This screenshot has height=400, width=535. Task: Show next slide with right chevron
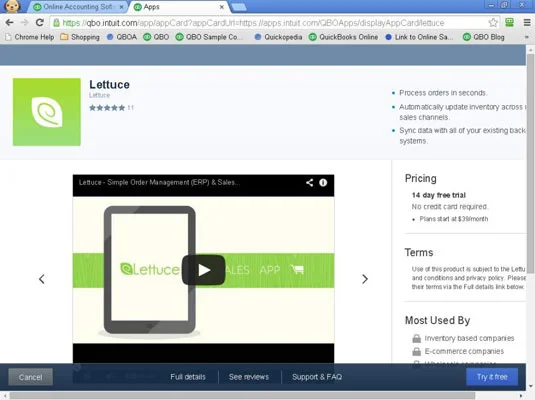[365, 279]
